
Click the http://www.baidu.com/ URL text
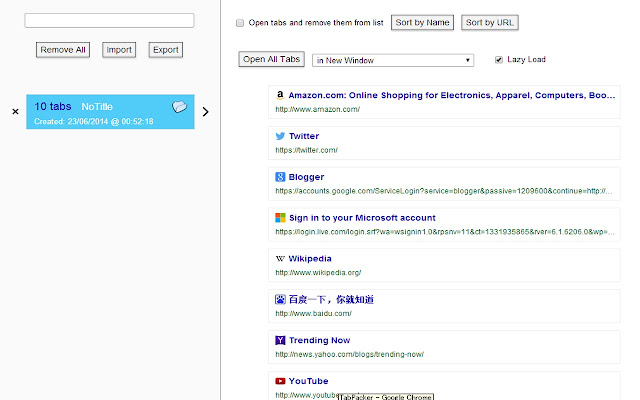click(x=313, y=313)
